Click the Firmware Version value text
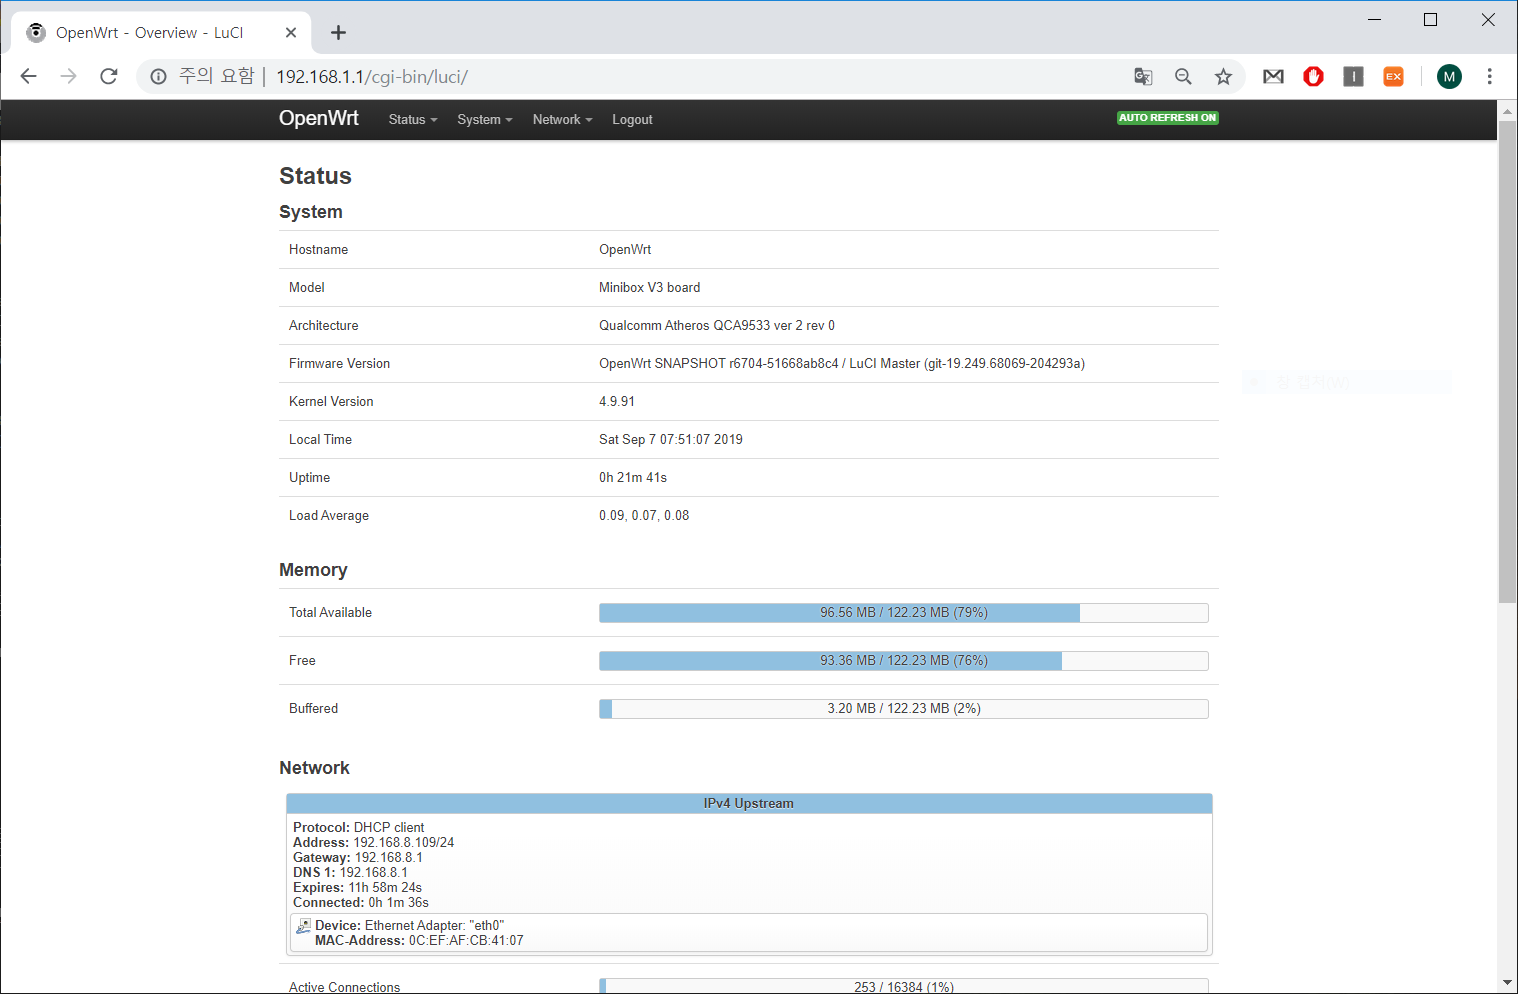 (842, 363)
